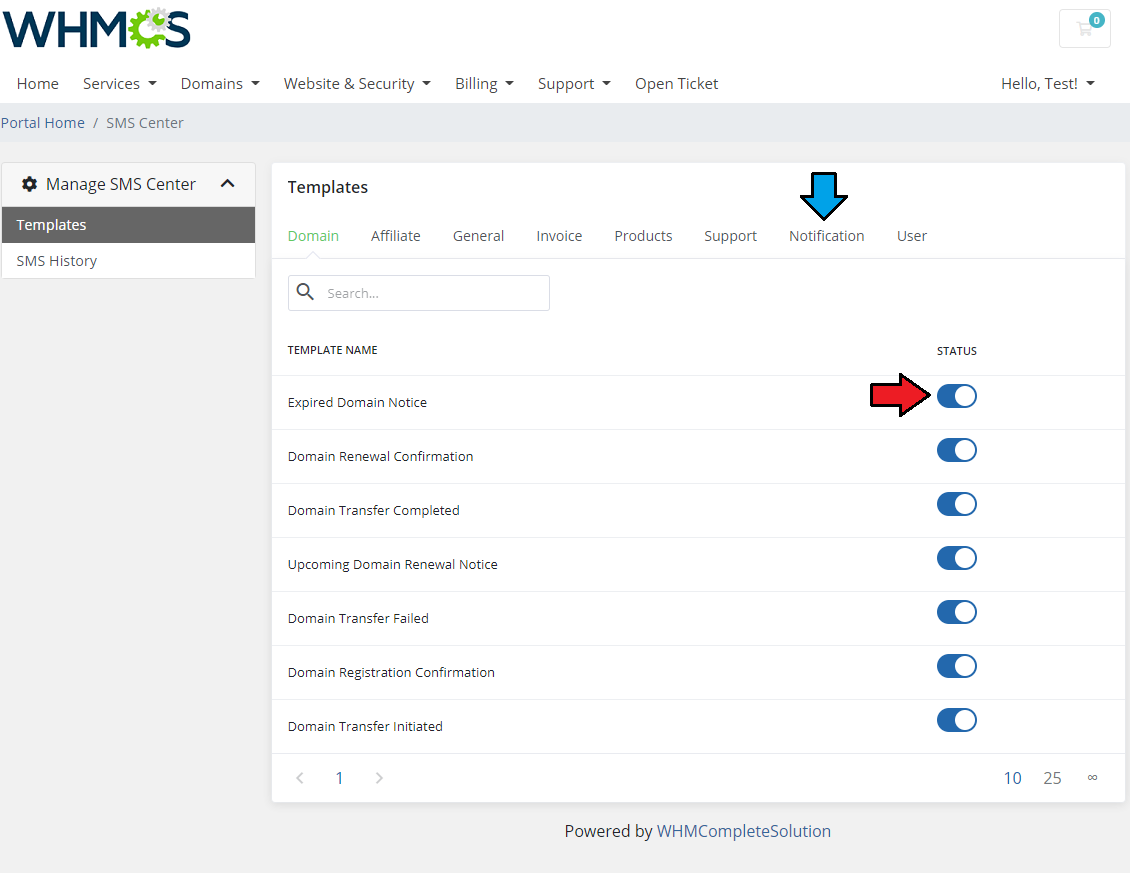The width and height of the screenshot is (1130, 873).
Task: Sort by STATUS column header
Action: pyautogui.click(x=956, y=351)
